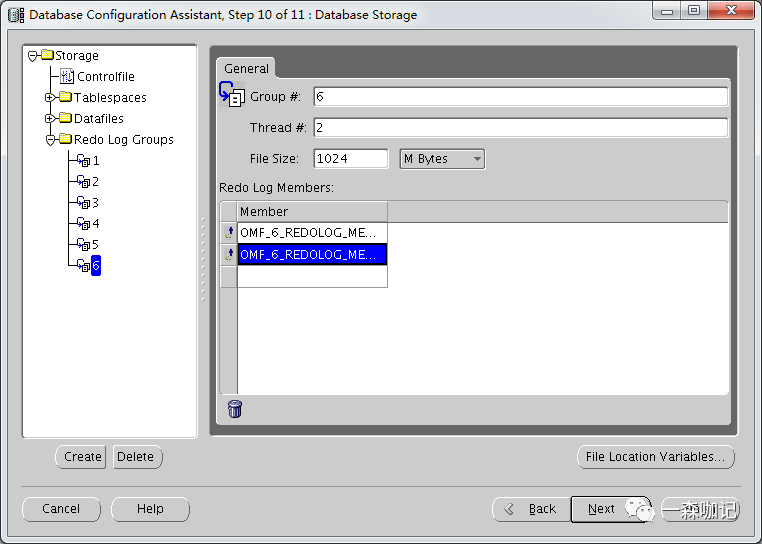Collapse the Storage tree node
762x544 pixels.
point(33,56)
